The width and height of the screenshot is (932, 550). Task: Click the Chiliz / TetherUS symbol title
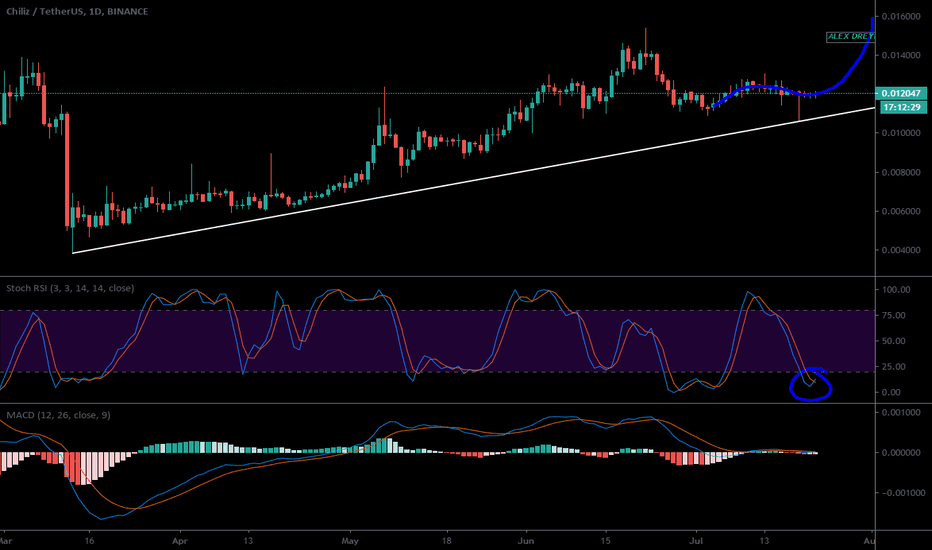77,11
